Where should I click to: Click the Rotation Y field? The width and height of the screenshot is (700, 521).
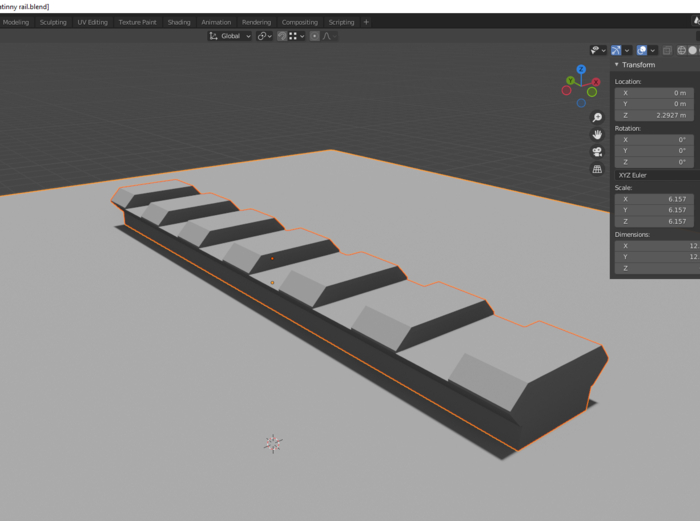[654, 151]
